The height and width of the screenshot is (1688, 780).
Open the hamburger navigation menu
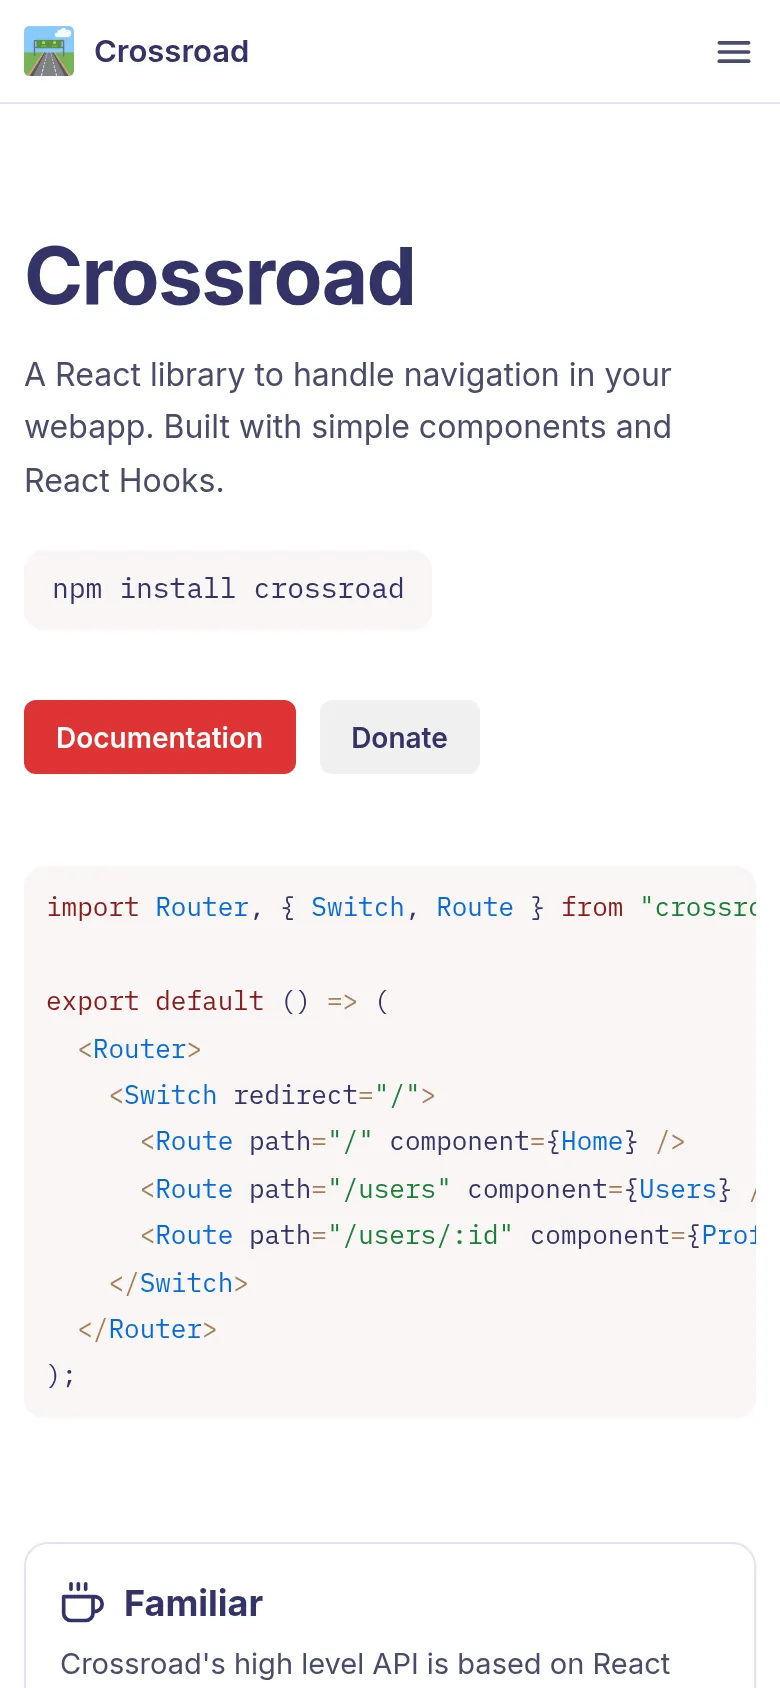click(x=734, y=52)
